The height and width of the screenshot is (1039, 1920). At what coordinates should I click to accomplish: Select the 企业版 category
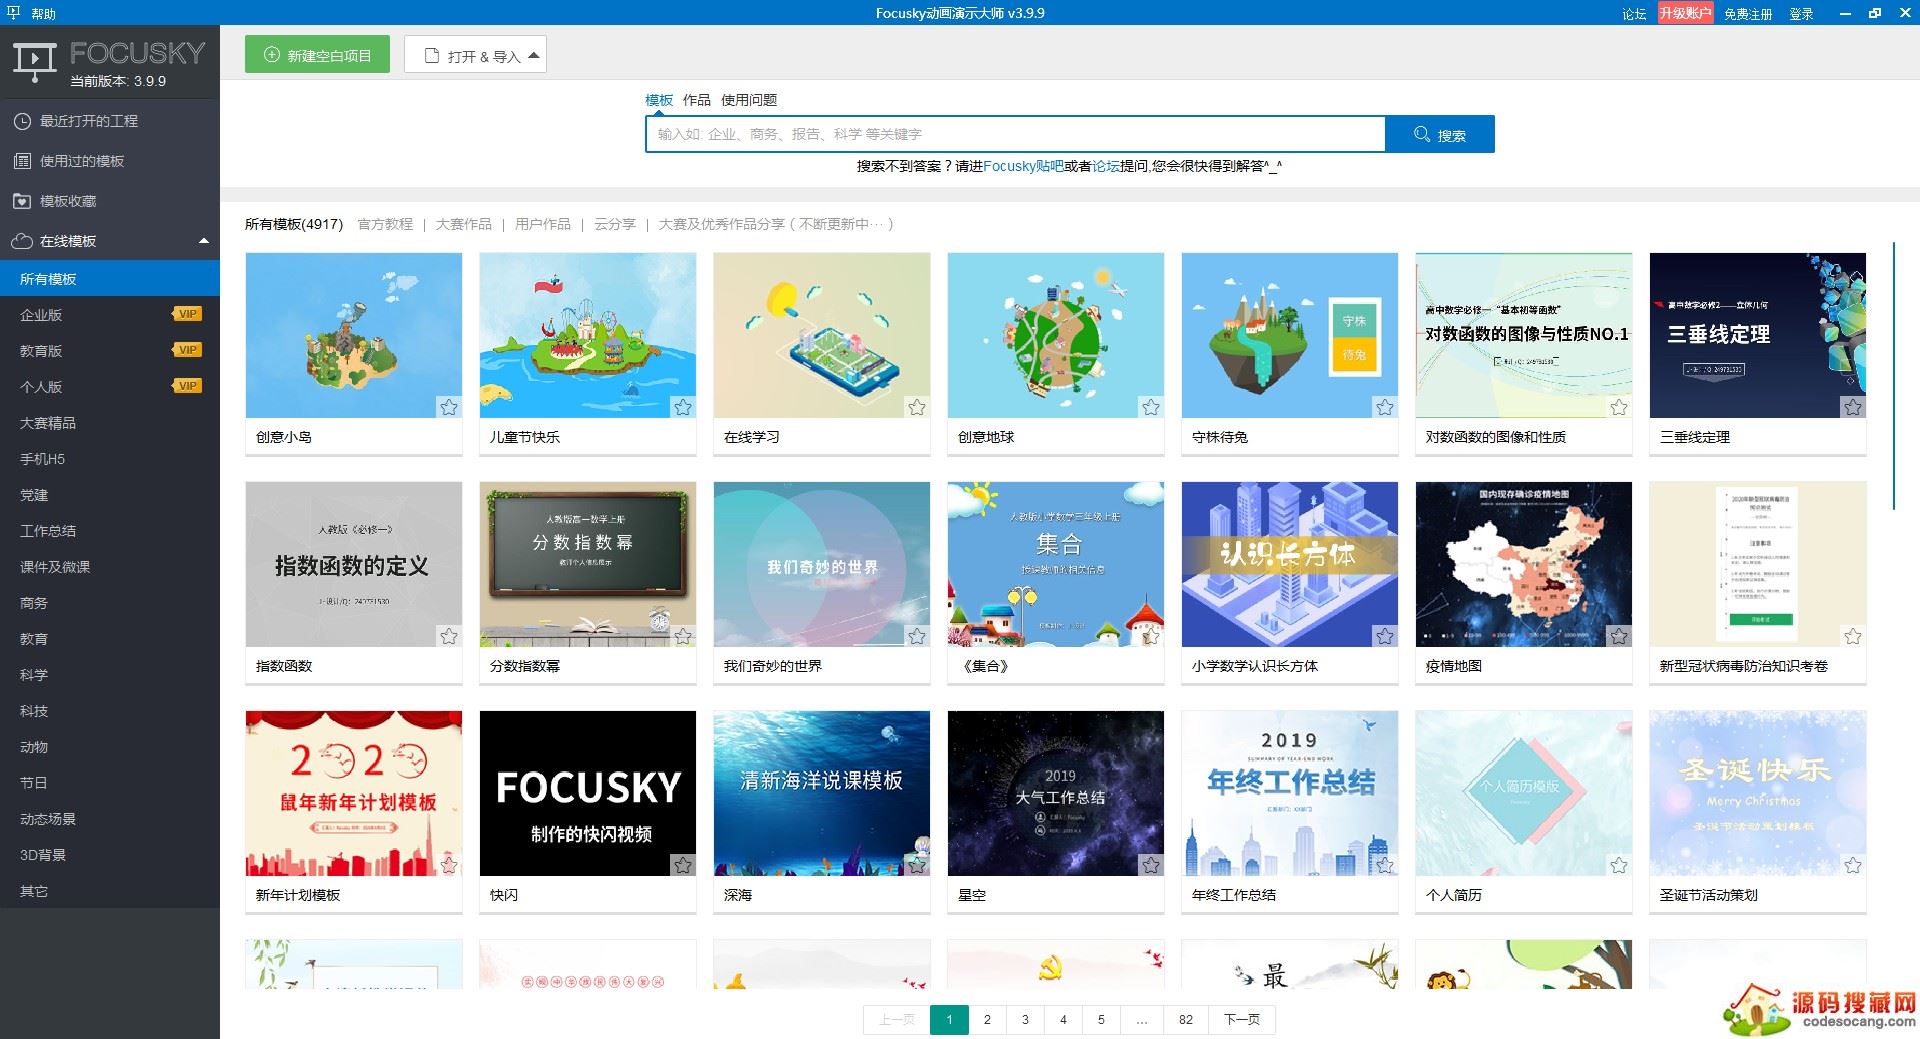110,315
